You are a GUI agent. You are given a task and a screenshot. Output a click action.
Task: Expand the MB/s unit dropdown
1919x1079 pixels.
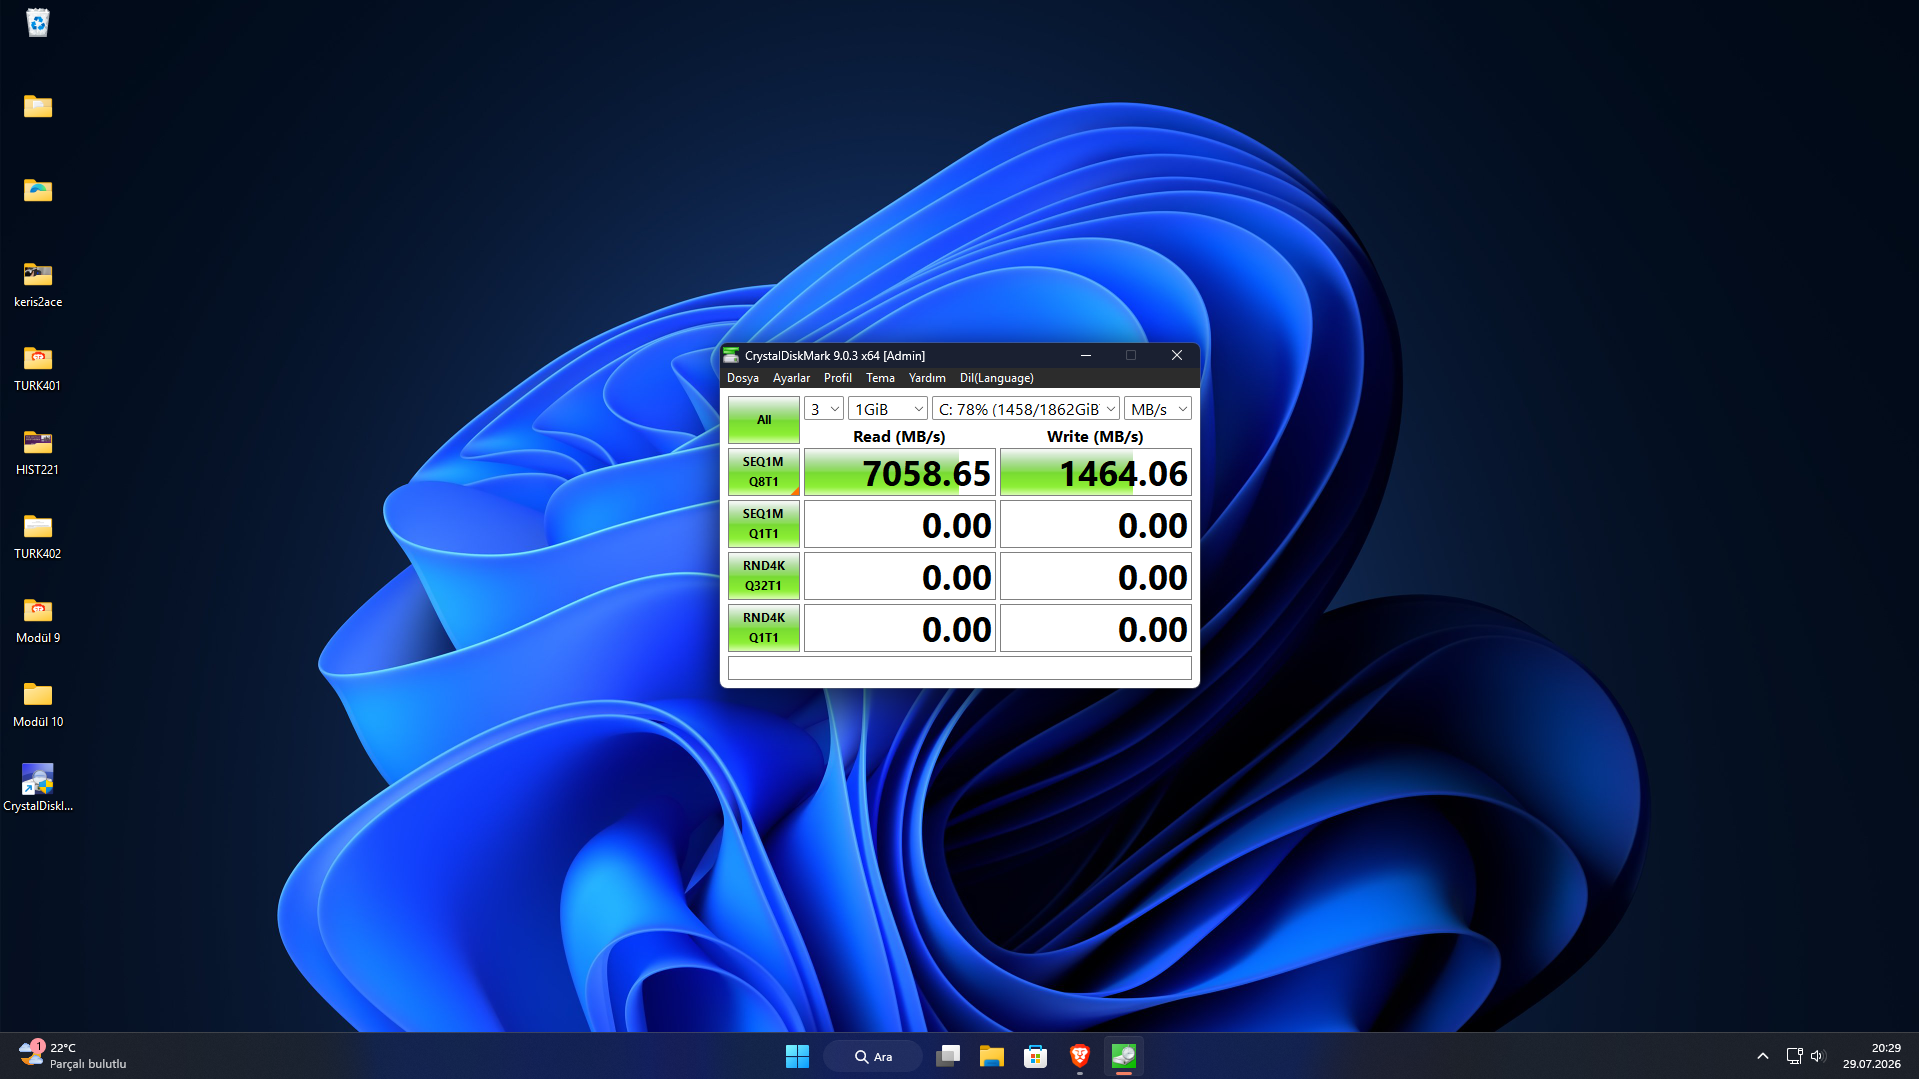coord(1158,409)
